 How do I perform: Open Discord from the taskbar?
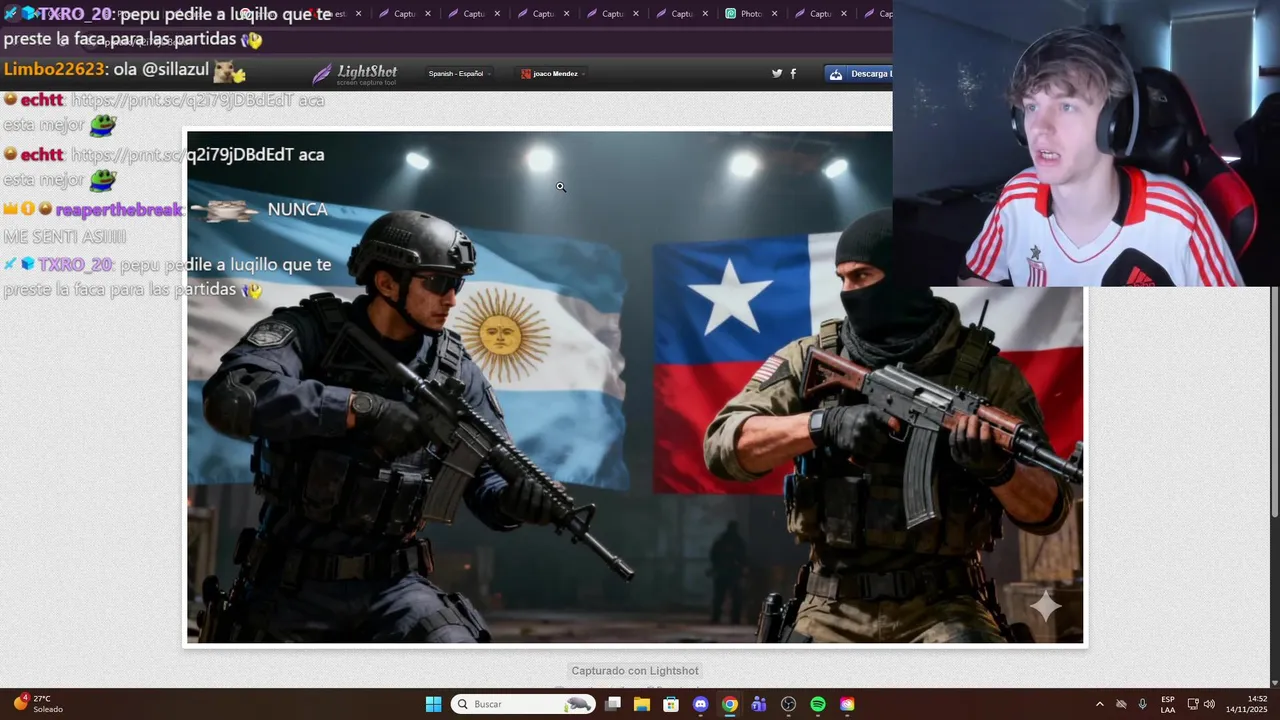(701, 704)
